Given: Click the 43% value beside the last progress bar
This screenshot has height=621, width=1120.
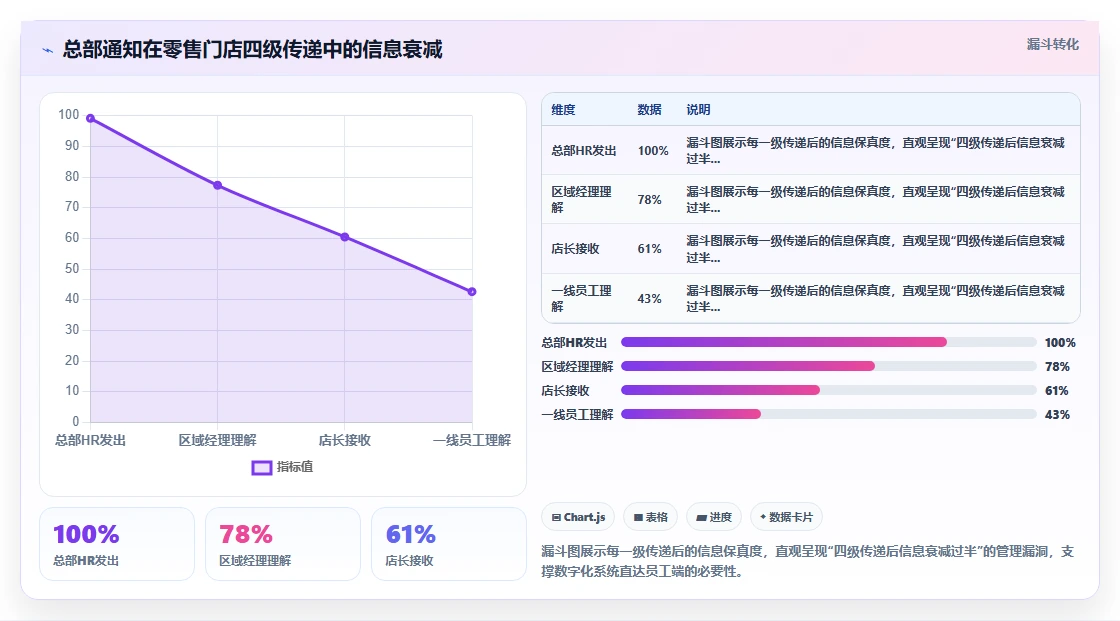Looking at the screenshot, I should [x=1057, y=414].
